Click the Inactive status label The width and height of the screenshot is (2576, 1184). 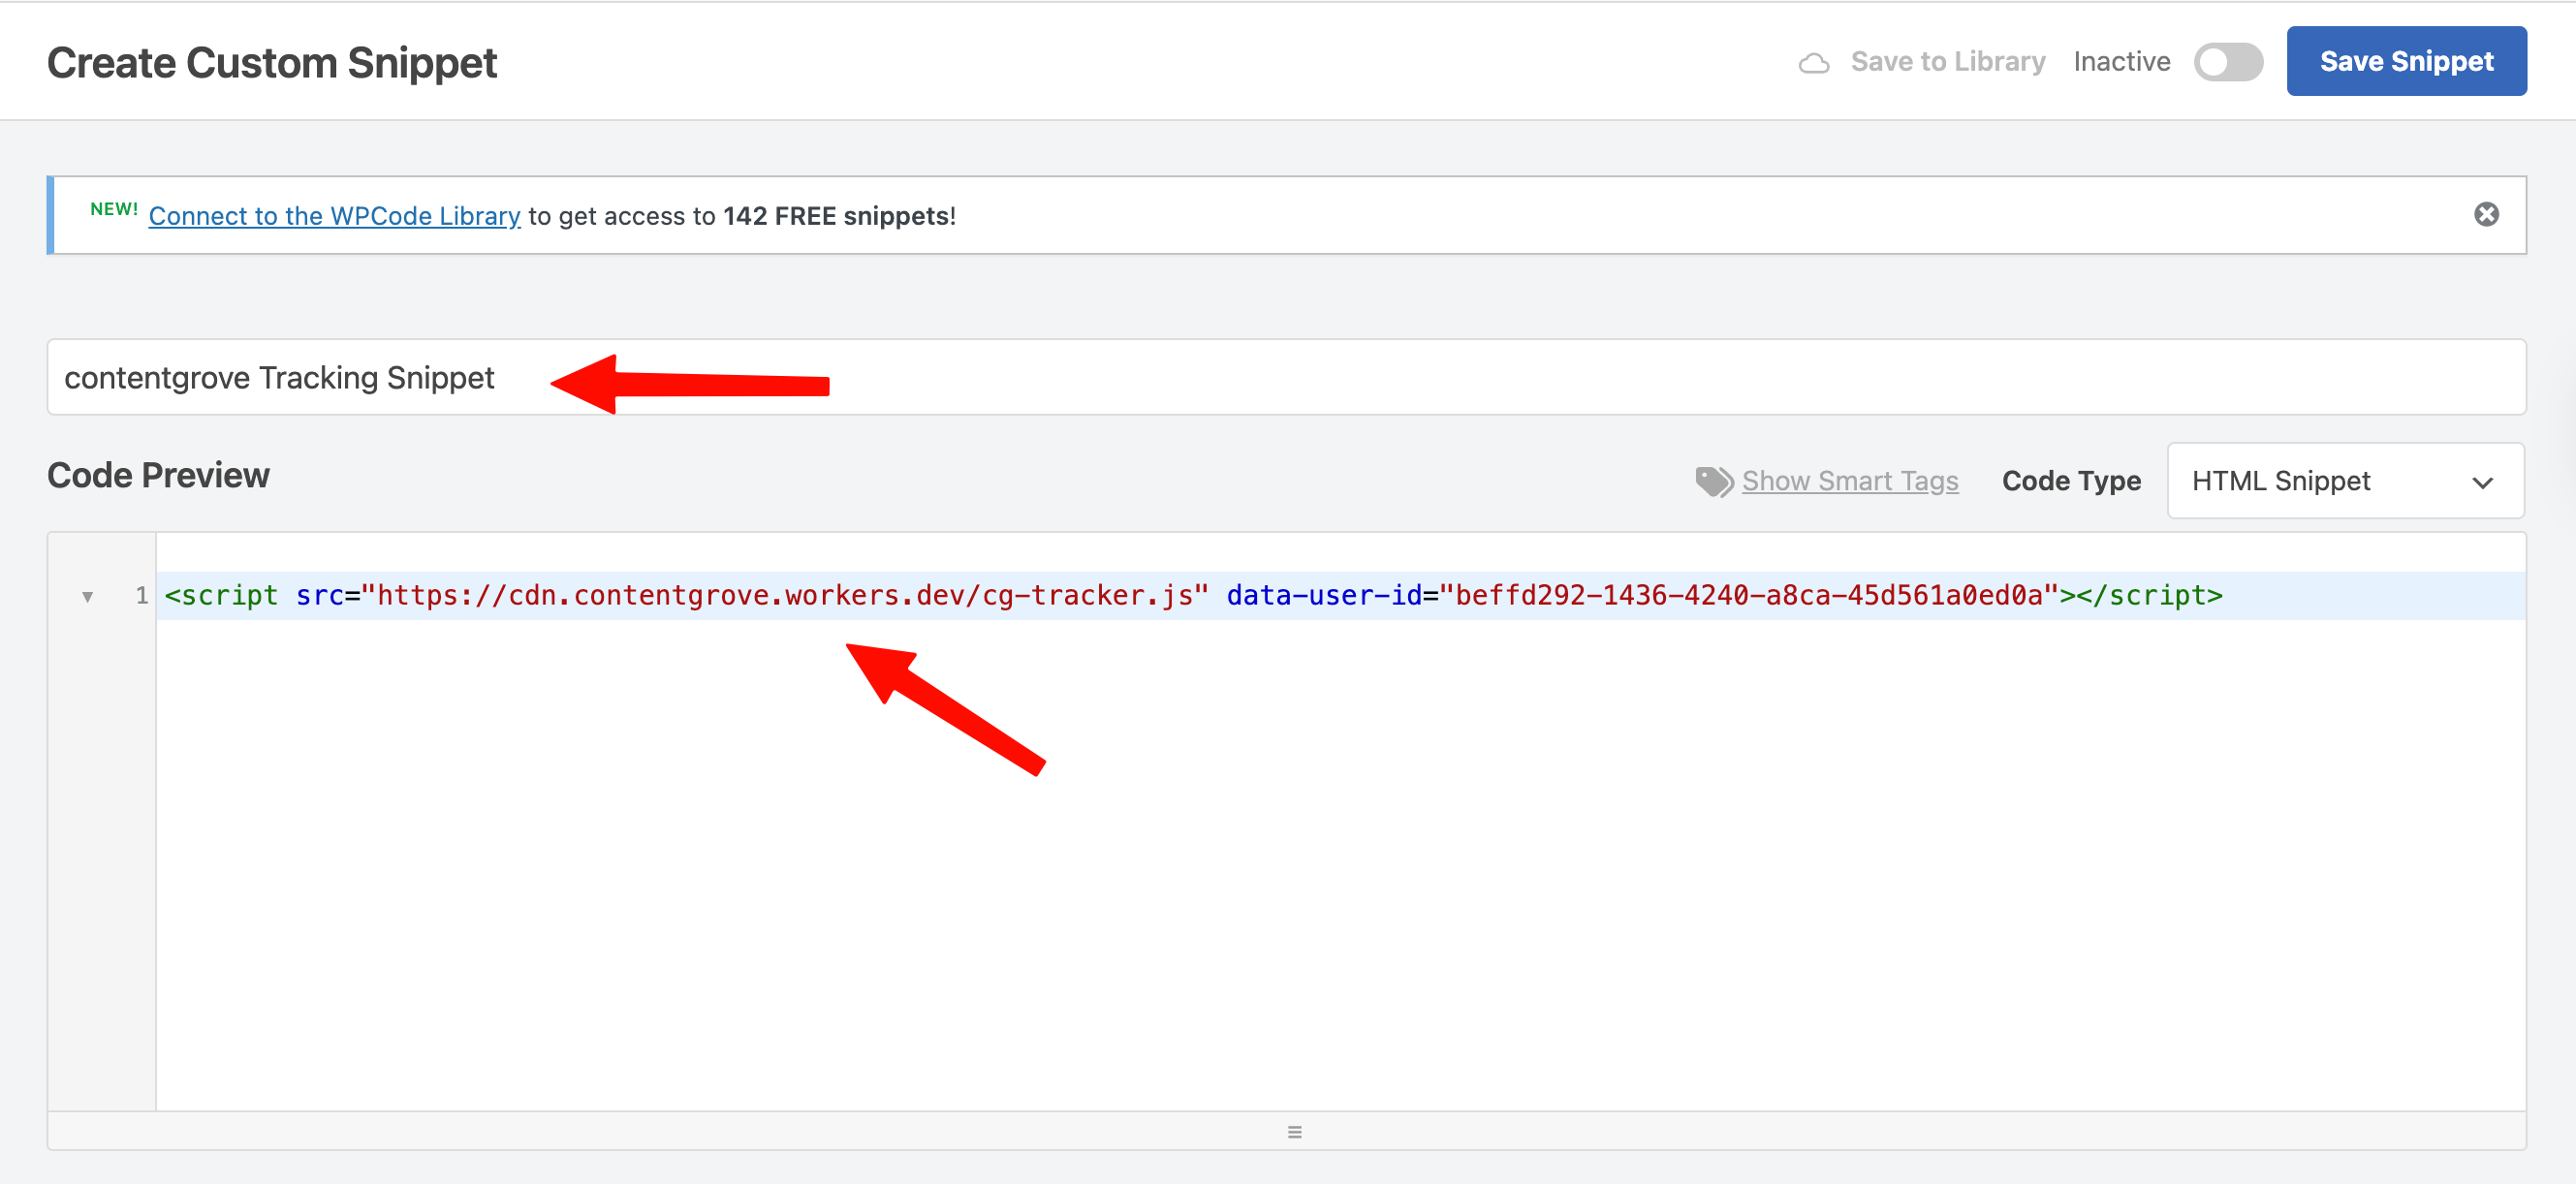pyautogui.click(x=2121, y=62)
